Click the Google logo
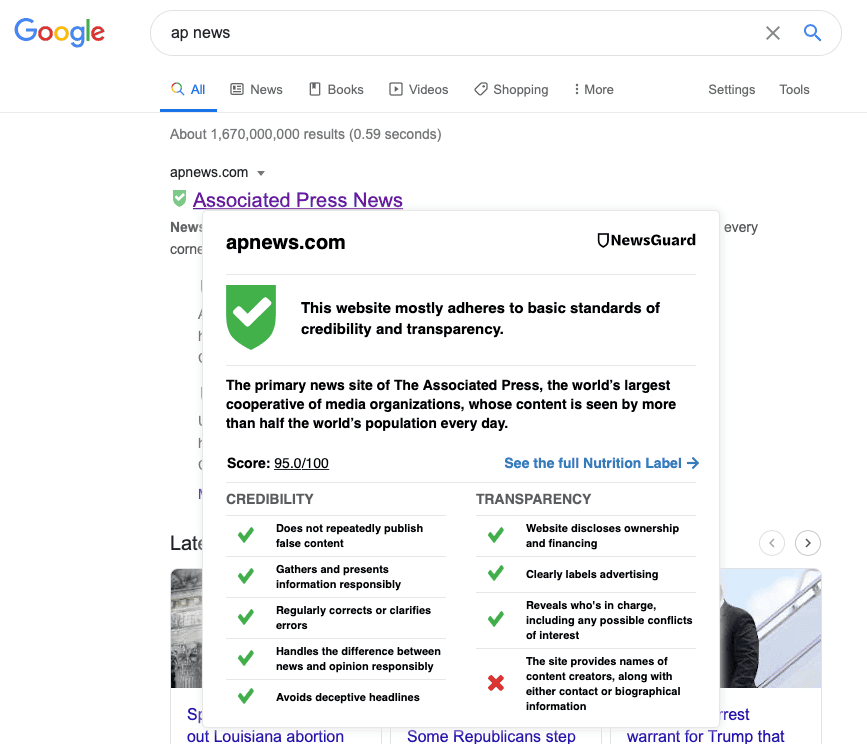 click(59, 32)
